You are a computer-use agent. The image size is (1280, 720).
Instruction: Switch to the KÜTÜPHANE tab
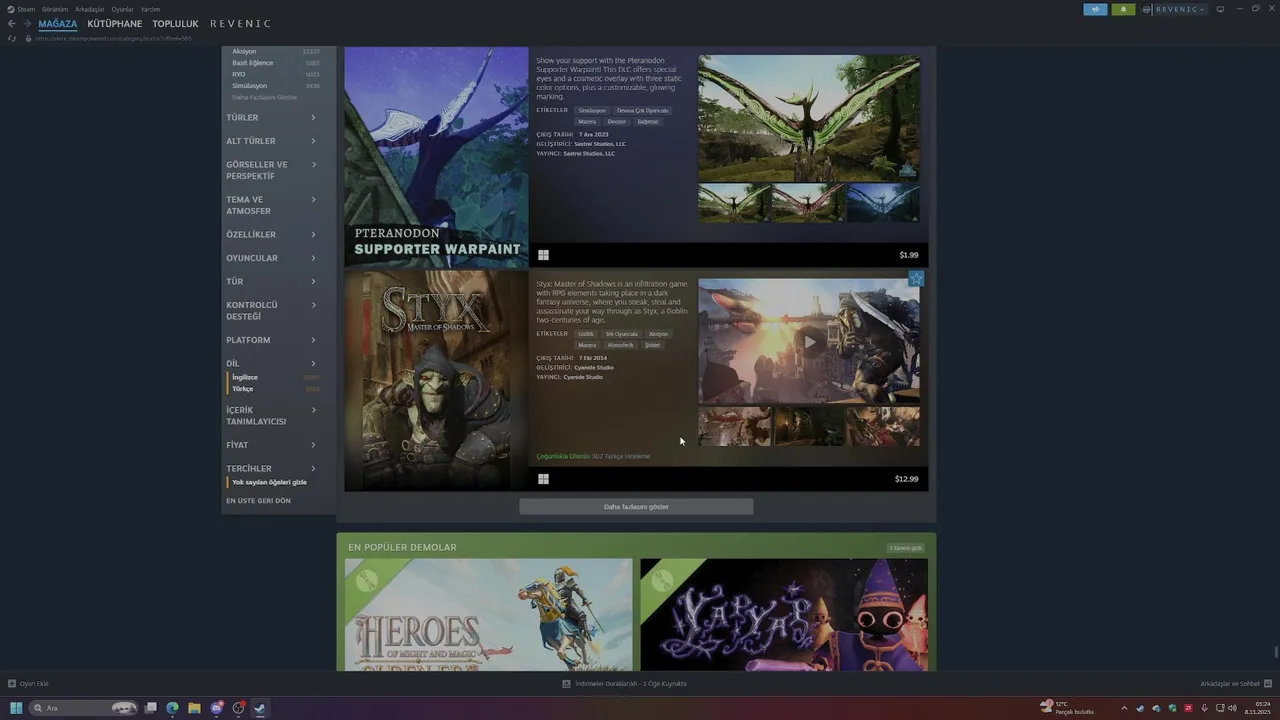pyautogui.click(x=115, y=23)
